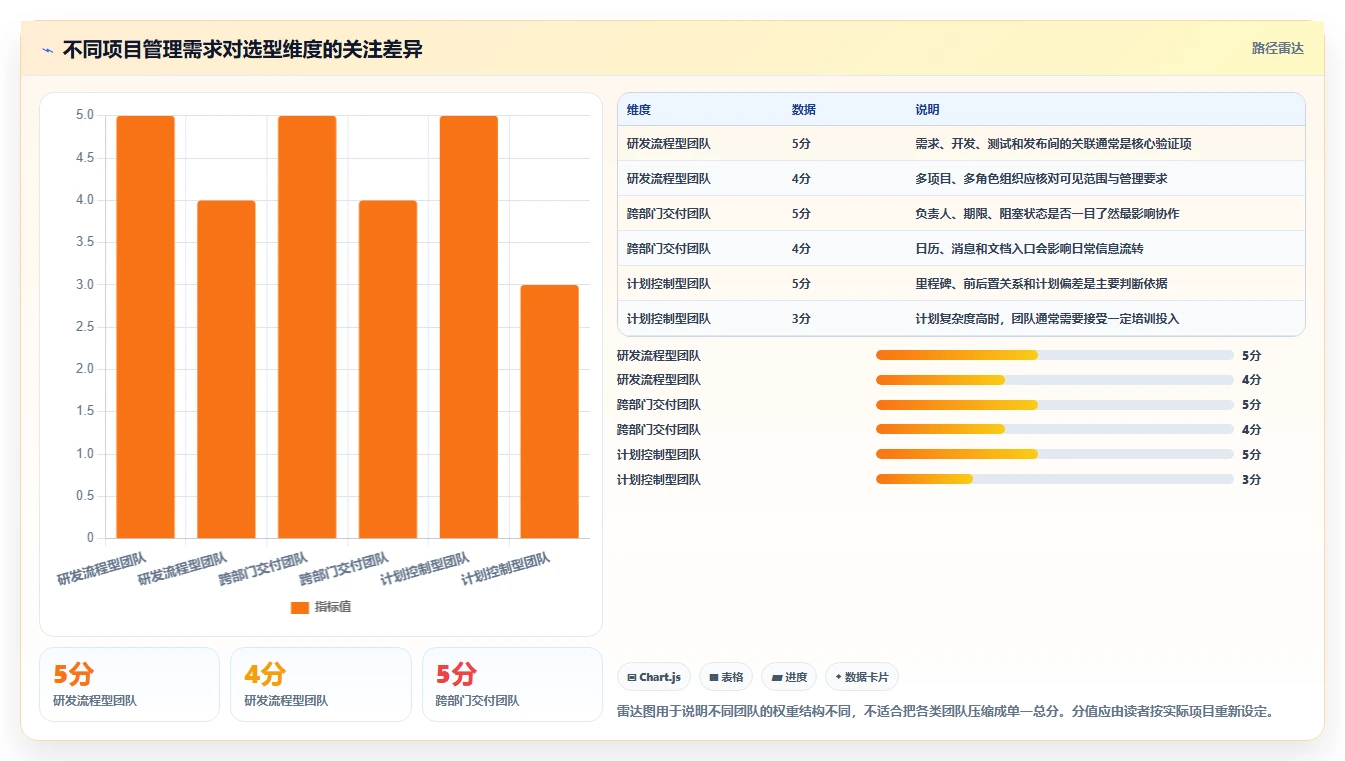Screen dimensions: 1345x761
Task: Click the 跨部门交付团队 bar reaching 4.0
Action: (388, 369)
